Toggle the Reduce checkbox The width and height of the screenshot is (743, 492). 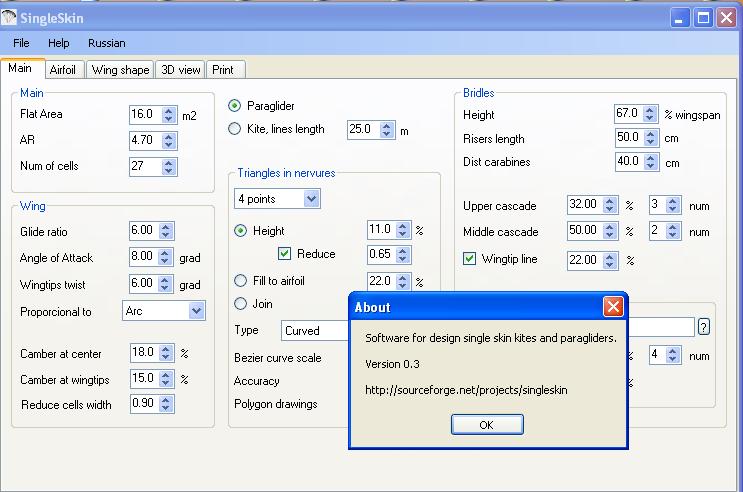pos(285,254)
